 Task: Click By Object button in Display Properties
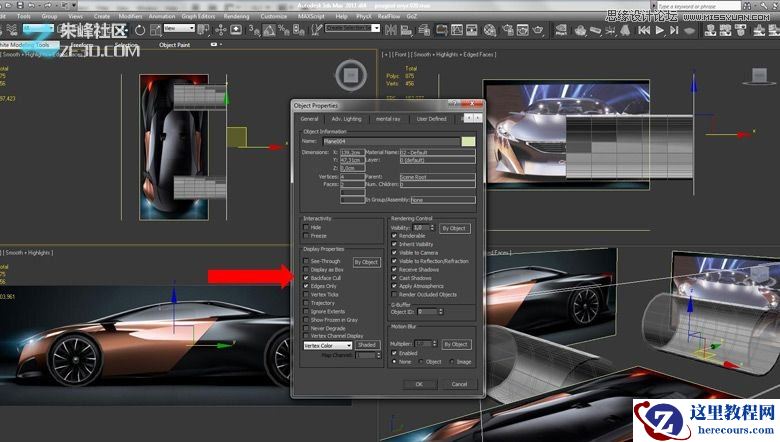(367, 262)
